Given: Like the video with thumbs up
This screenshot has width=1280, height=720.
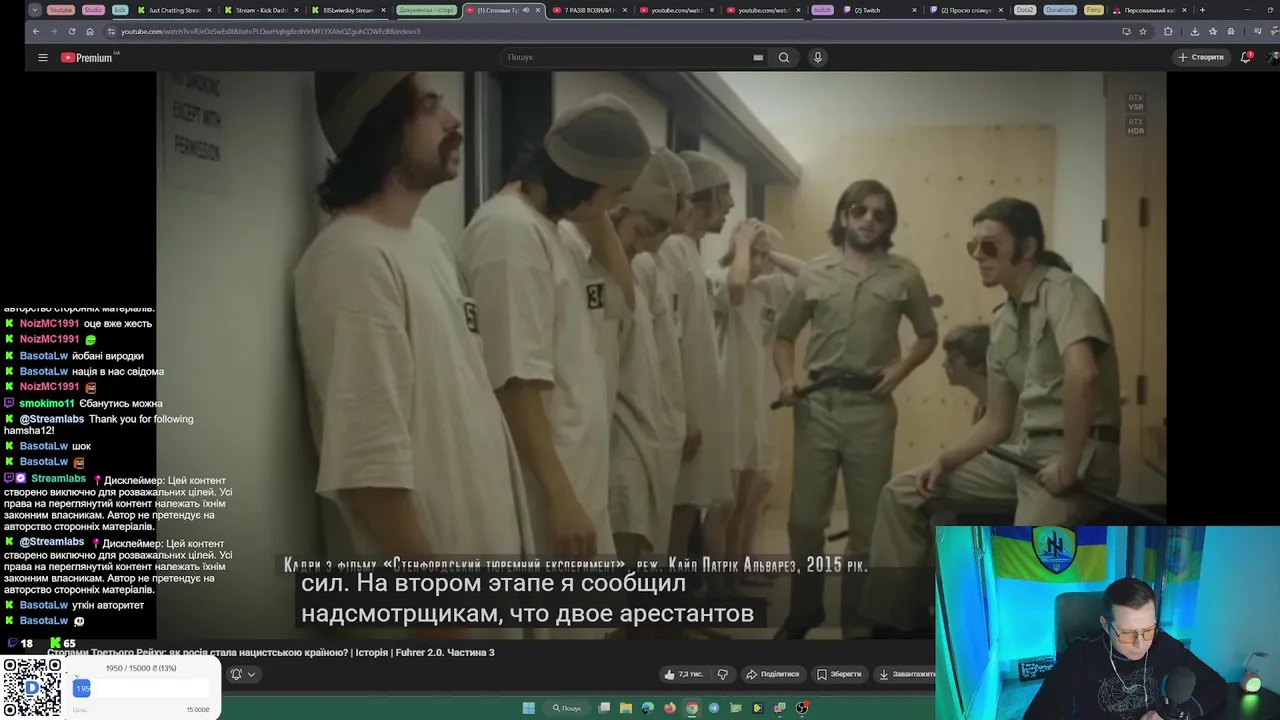Looking at the screenshot, I should click(x=683, y=674).
